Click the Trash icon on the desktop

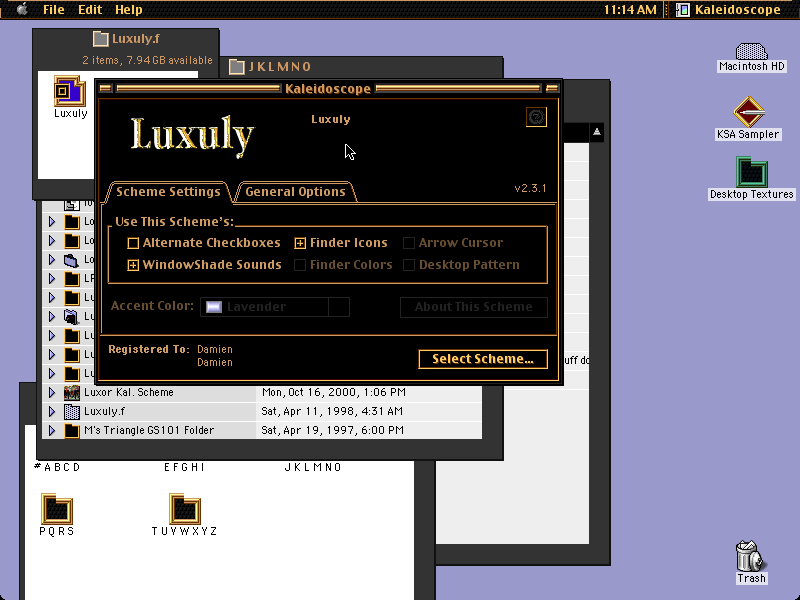tap(751, 556)
